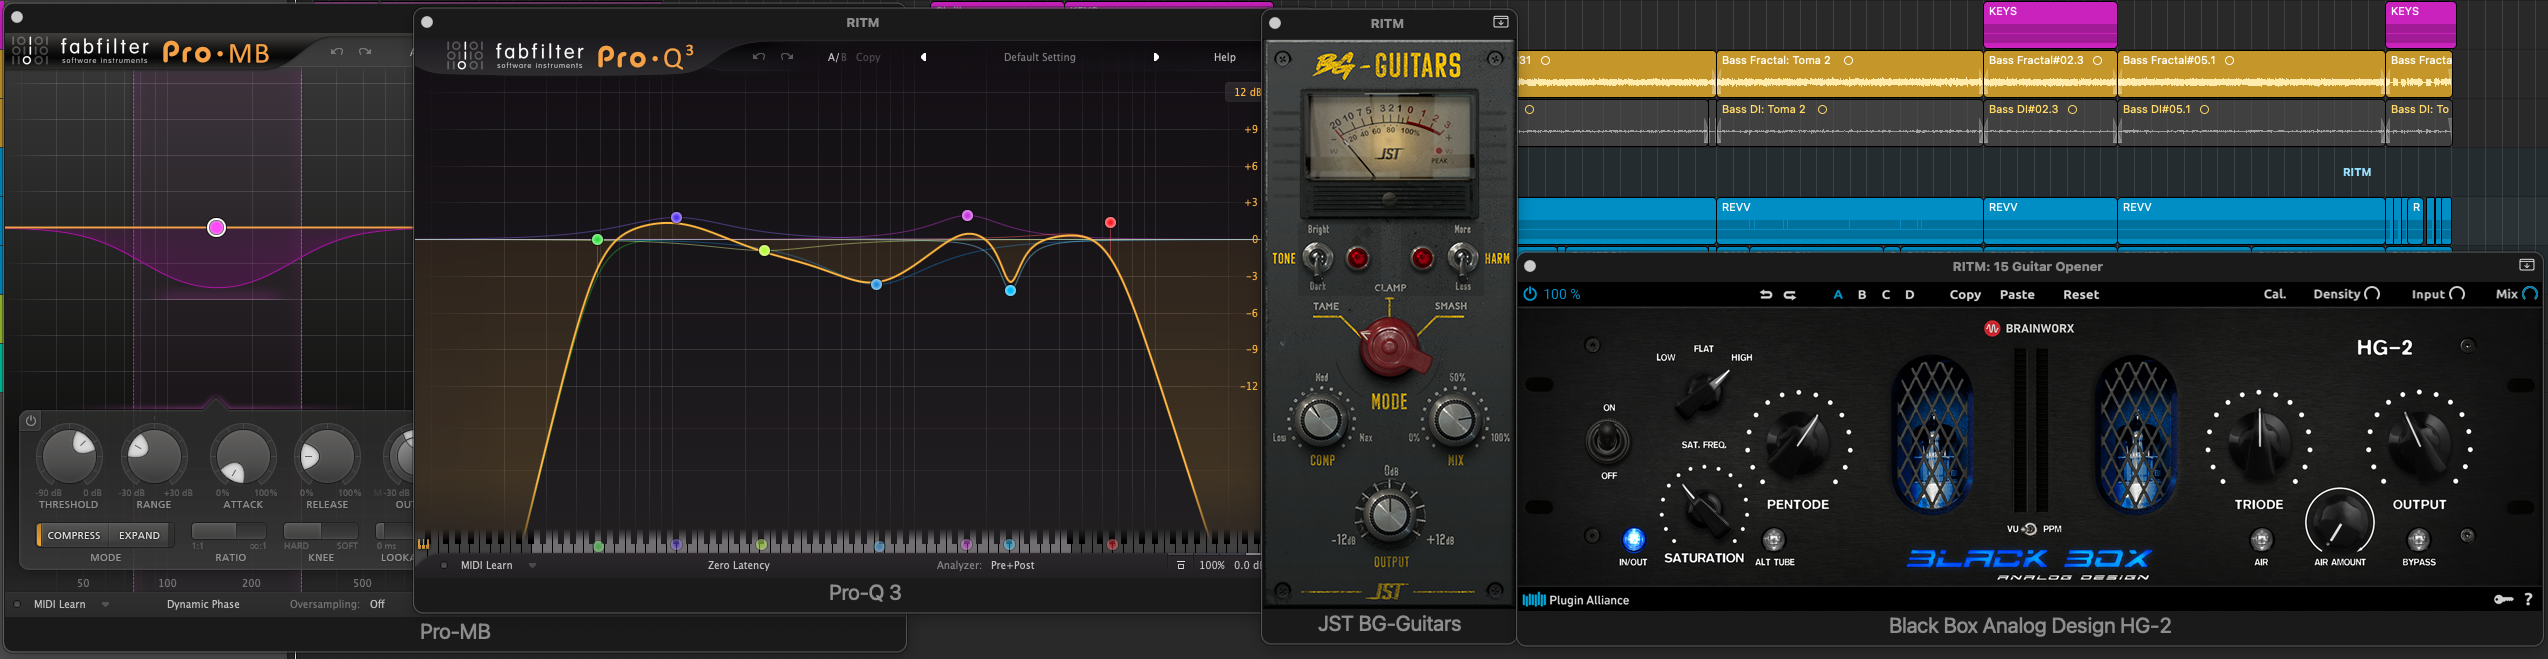Click redo arrow in Pro-Q 3 header
The width and height of the screenshot is (2548, 659).
[x=787, y=57]
